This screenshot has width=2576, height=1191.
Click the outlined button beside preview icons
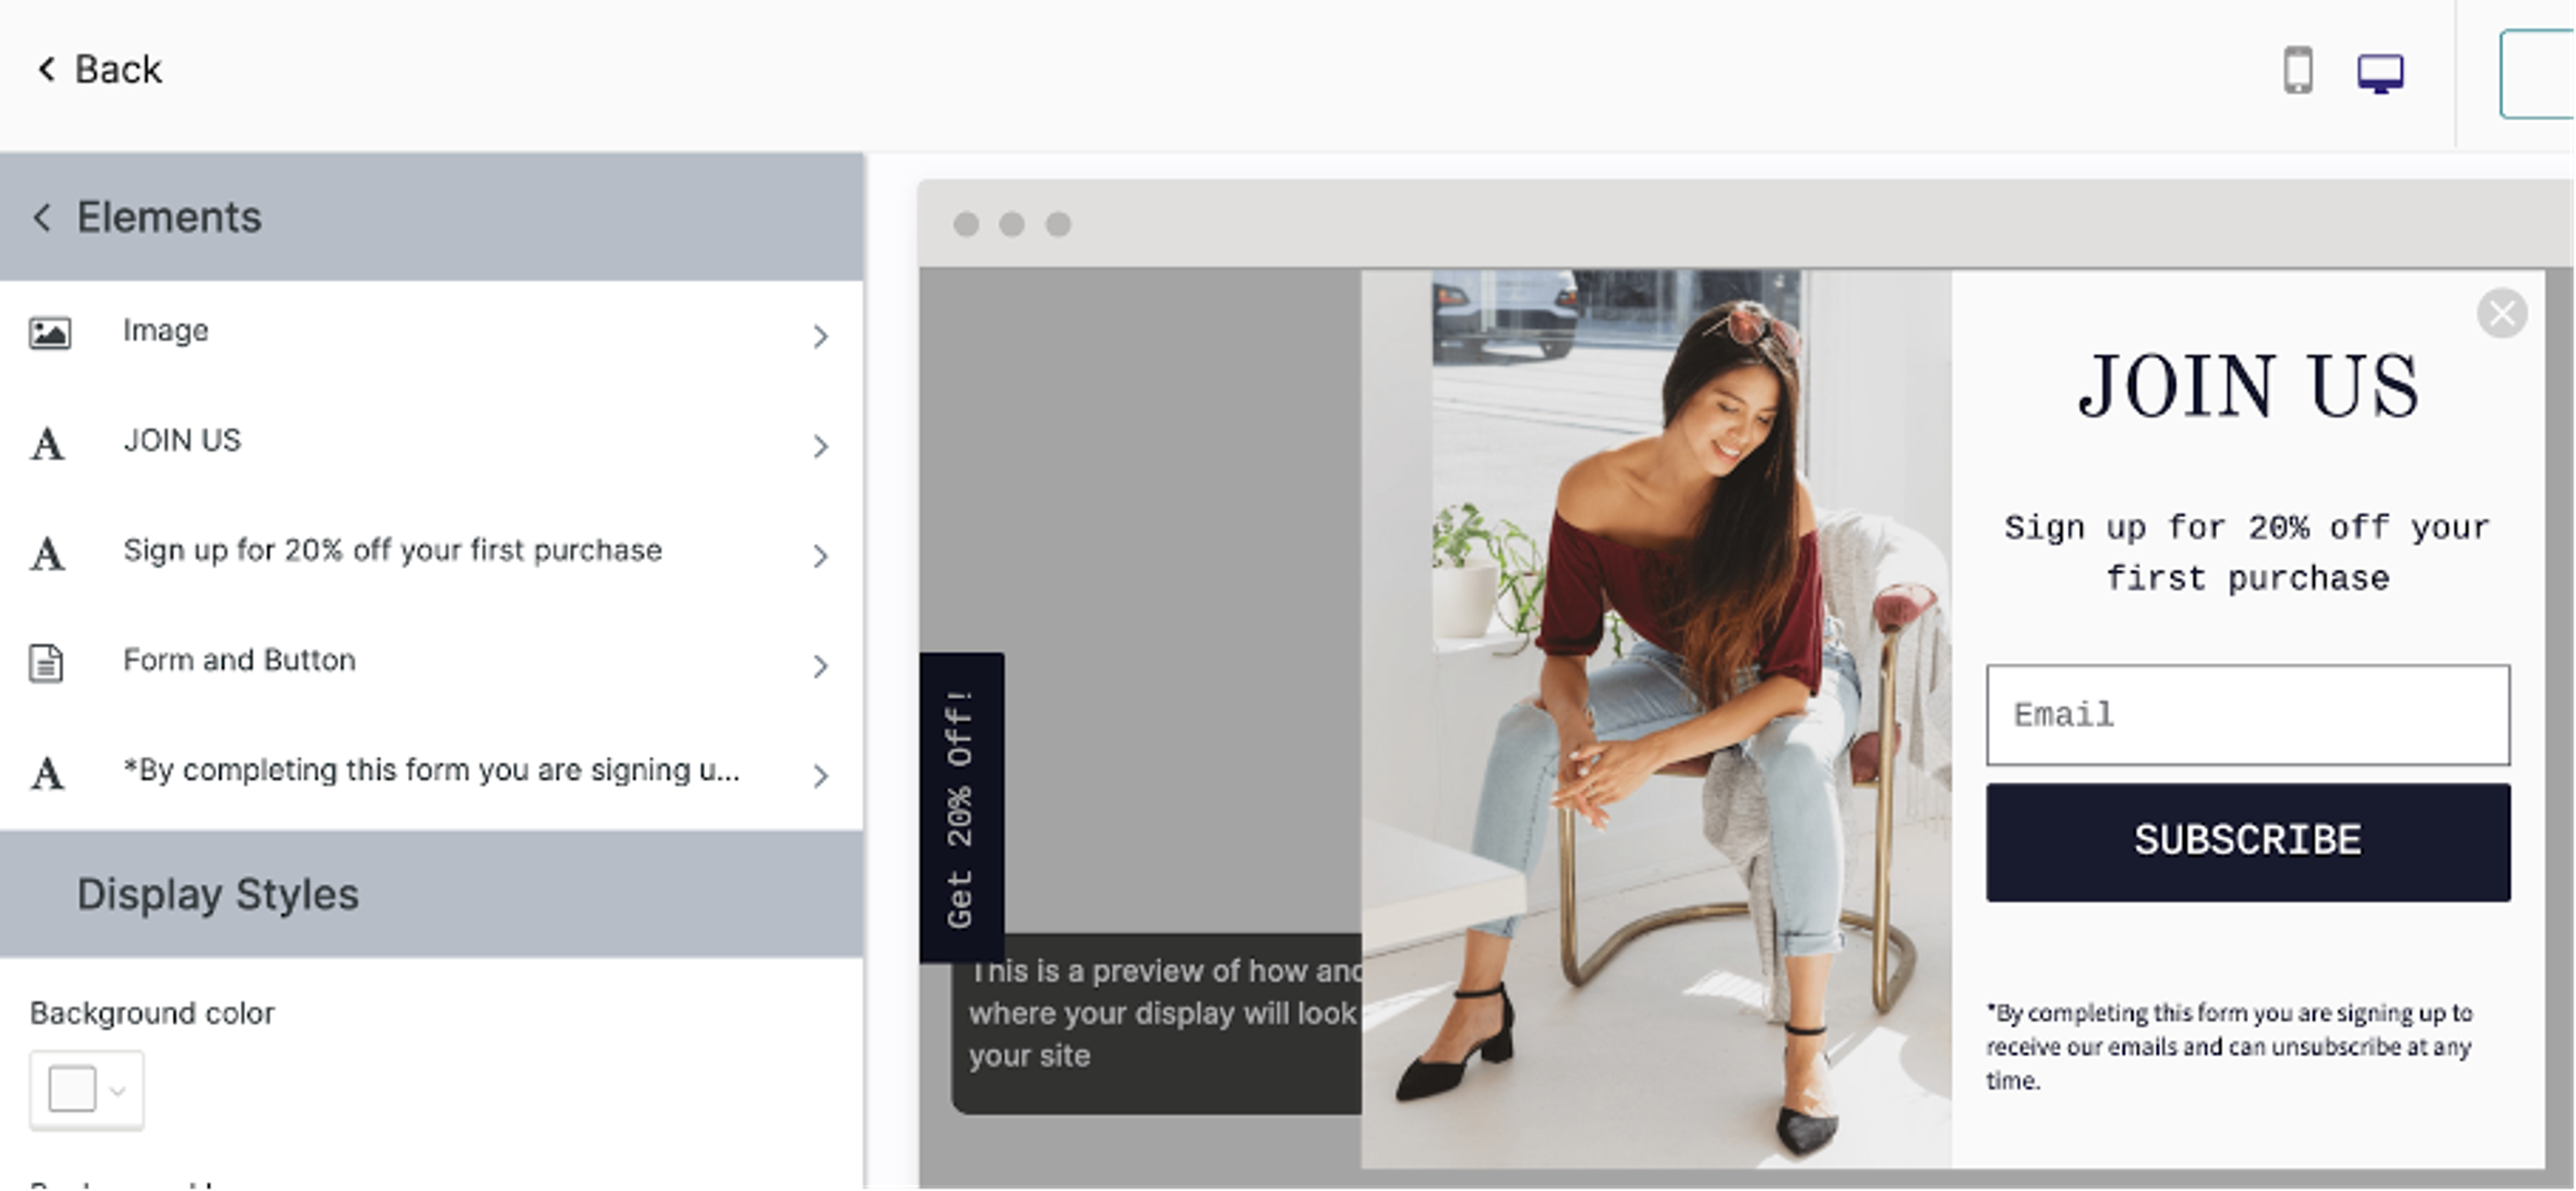[2537, 74]
